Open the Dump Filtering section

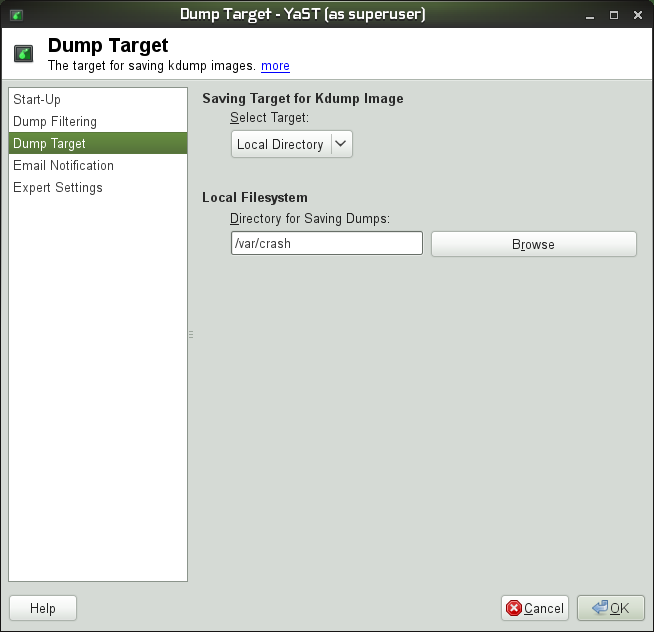point(98,121)
